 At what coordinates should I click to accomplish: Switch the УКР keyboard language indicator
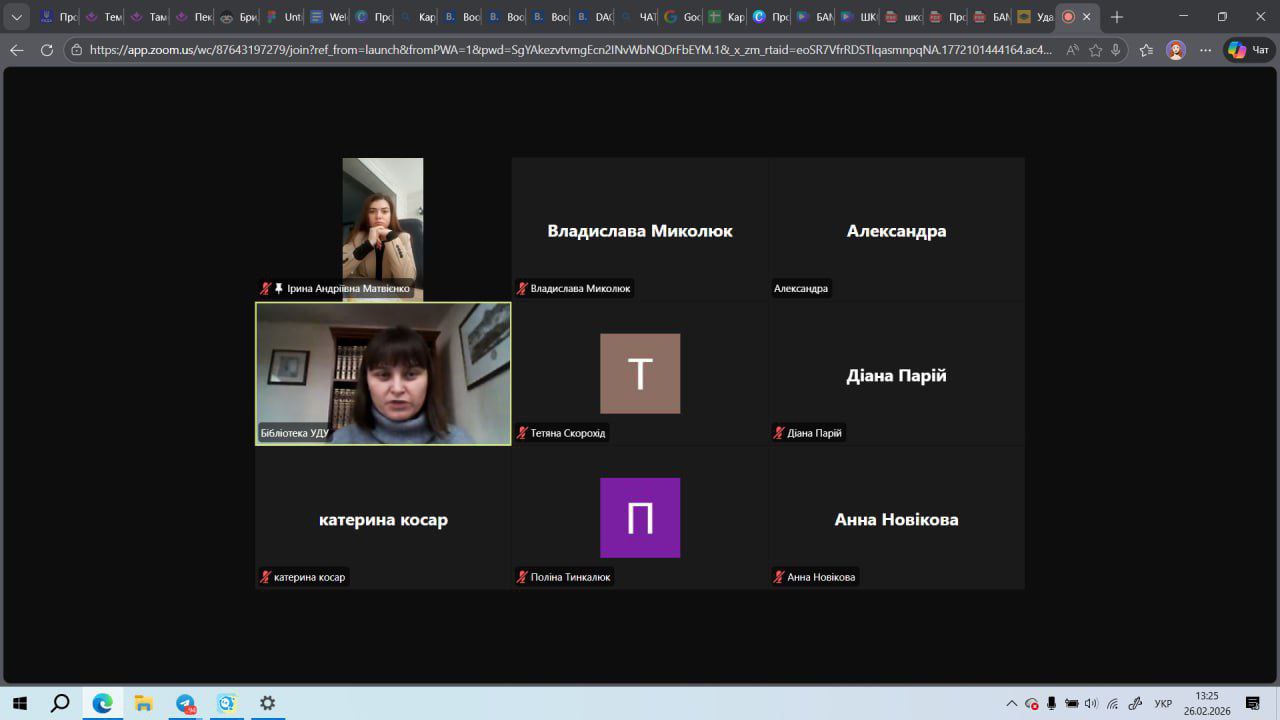1163,703
